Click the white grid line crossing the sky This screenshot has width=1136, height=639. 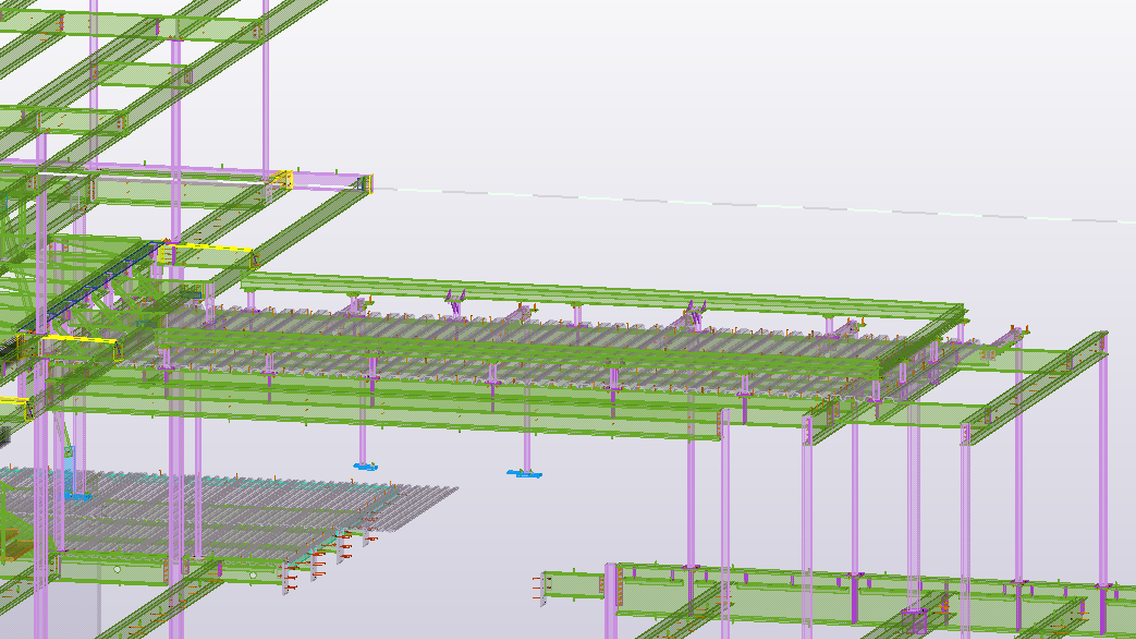point(753,205)
